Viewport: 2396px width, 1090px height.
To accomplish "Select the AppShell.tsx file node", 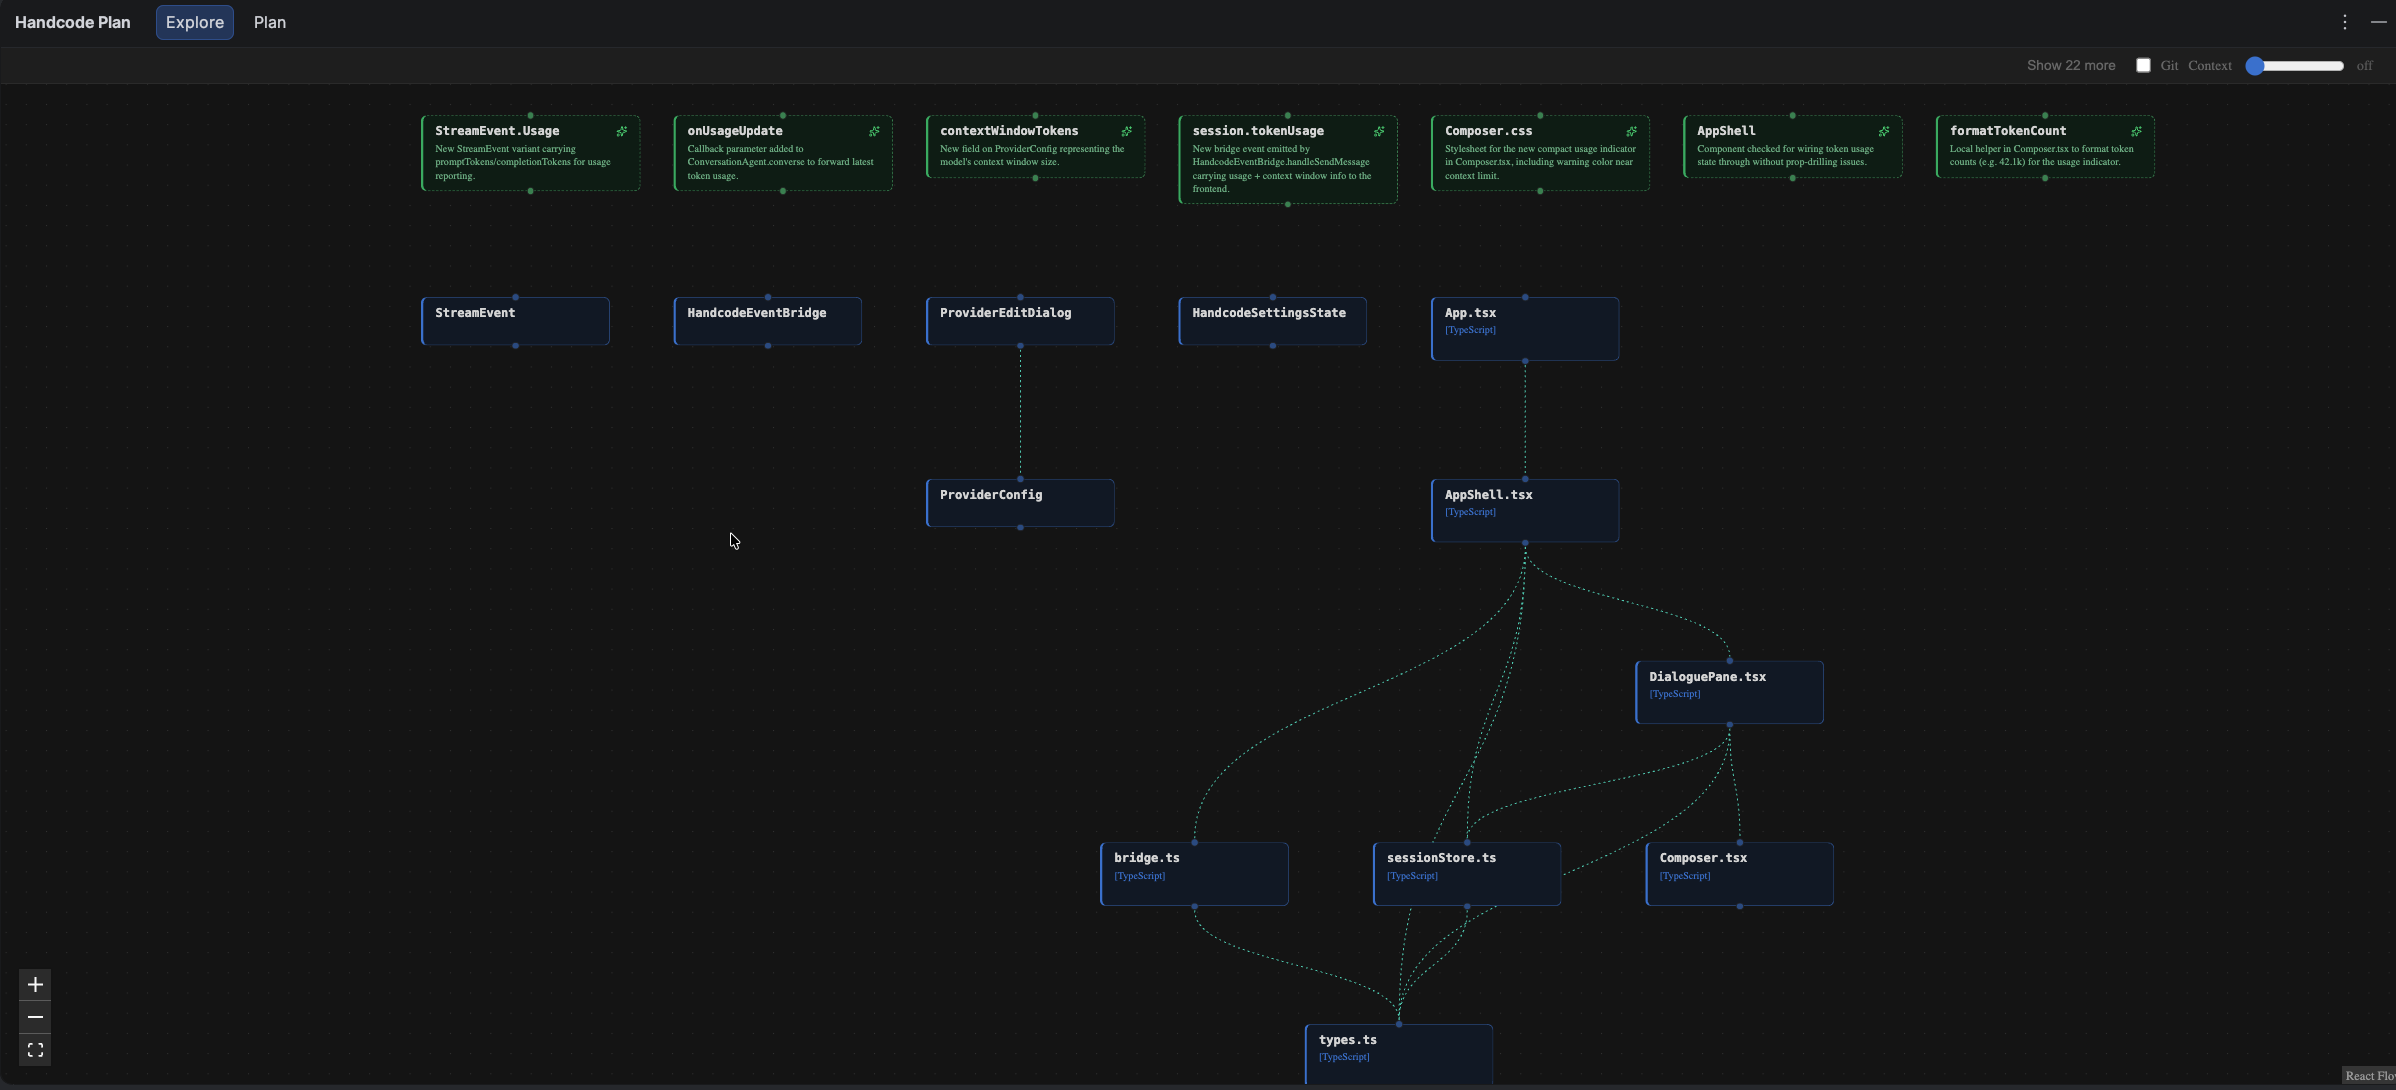I will click(x=1525, y=511).
